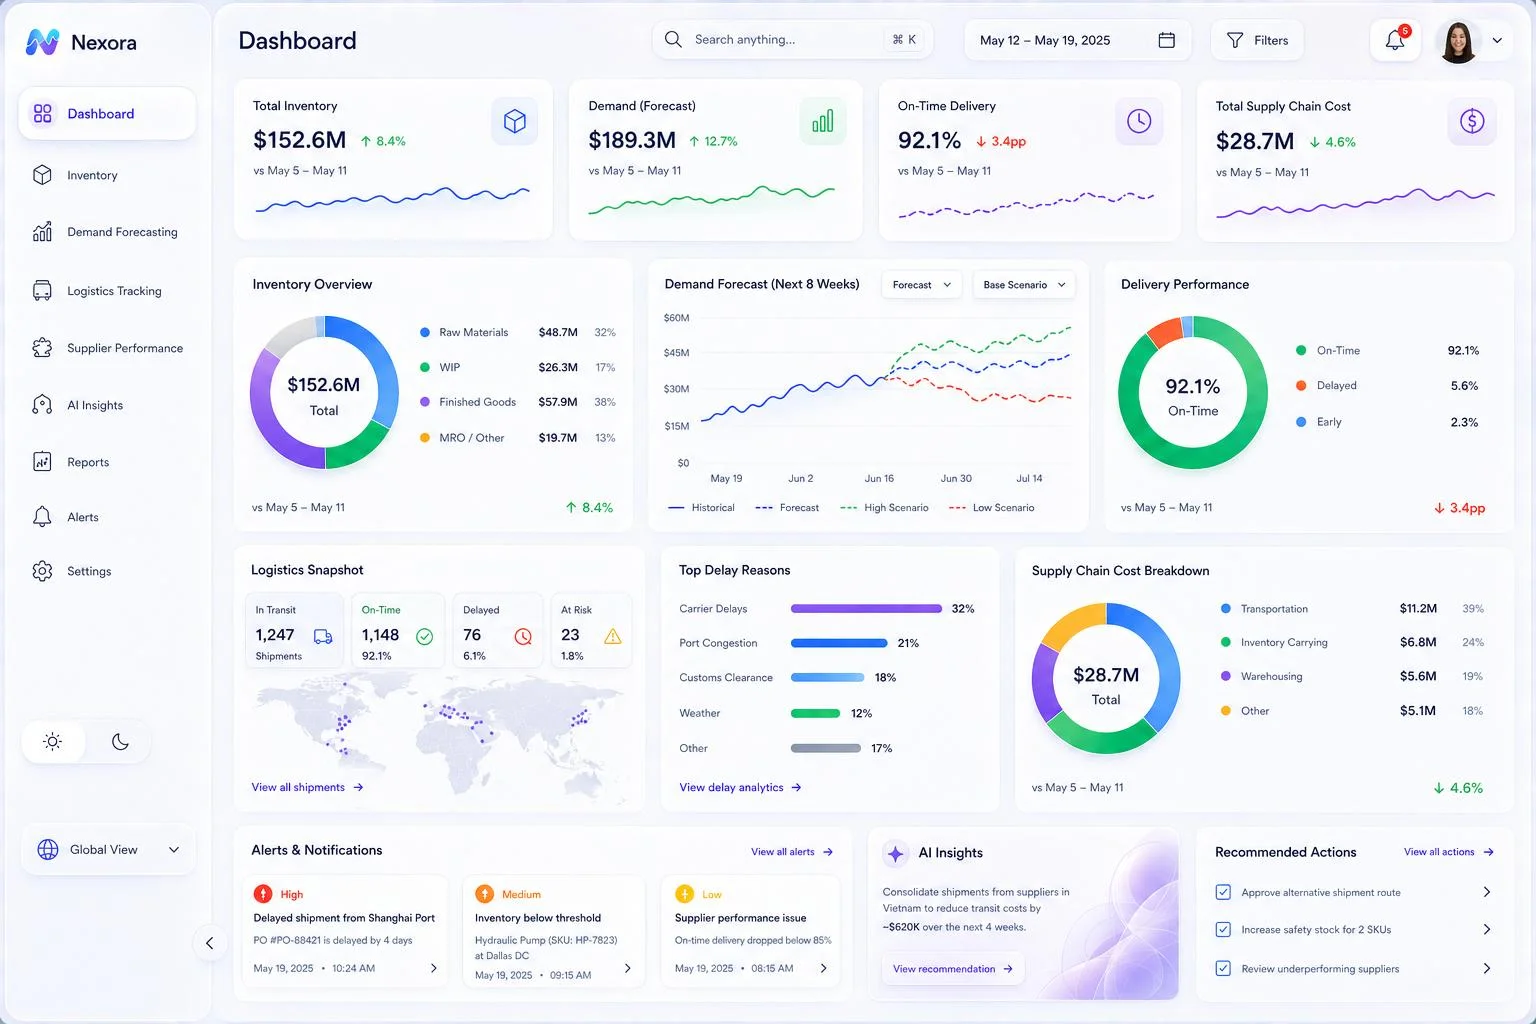The height and width of the screenshot is (1024, 1536).
Task: Open the Forecast dropdown in Demand Forecast
Action: point(922,285)
